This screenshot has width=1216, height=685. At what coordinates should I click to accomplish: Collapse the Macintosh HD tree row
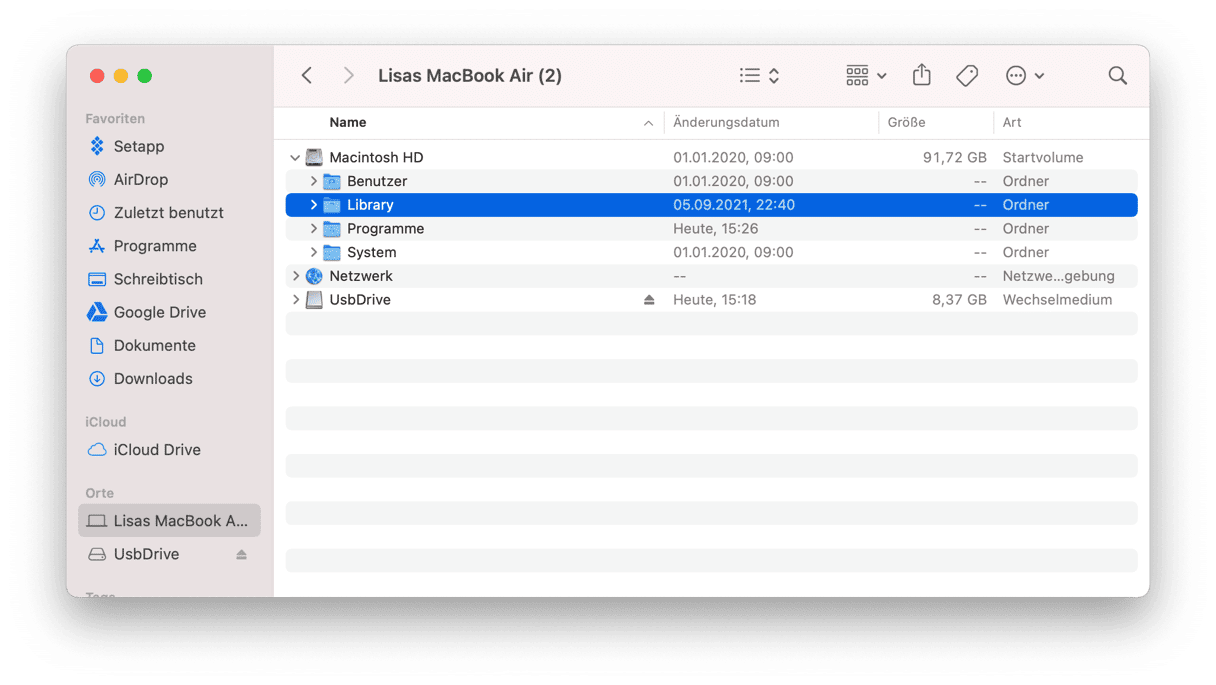click(295, 158)
